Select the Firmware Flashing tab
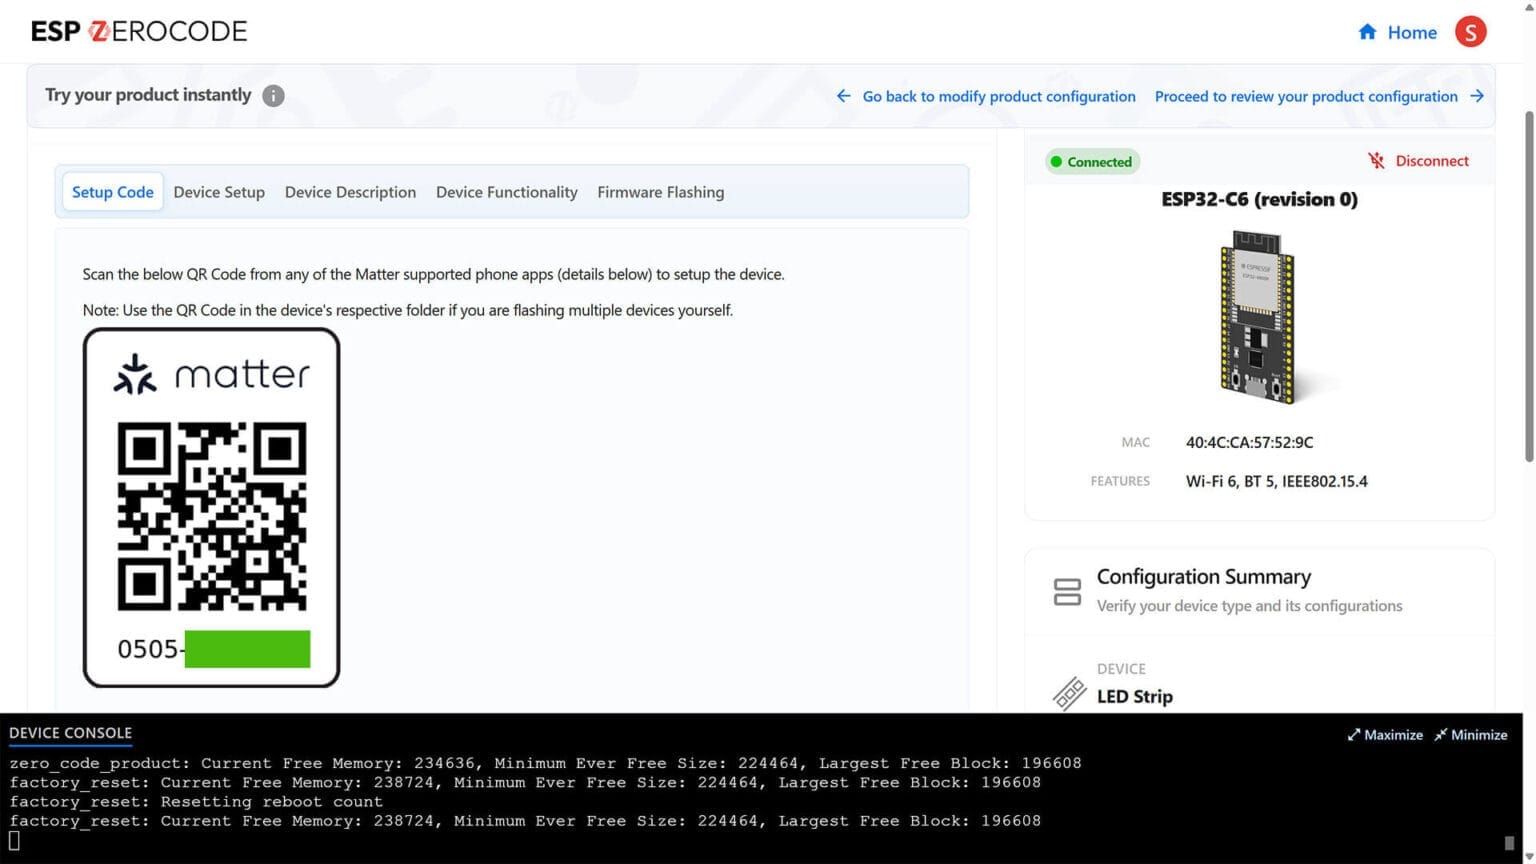The height and width of the screenshot is (864, 1536). point(660,192)
